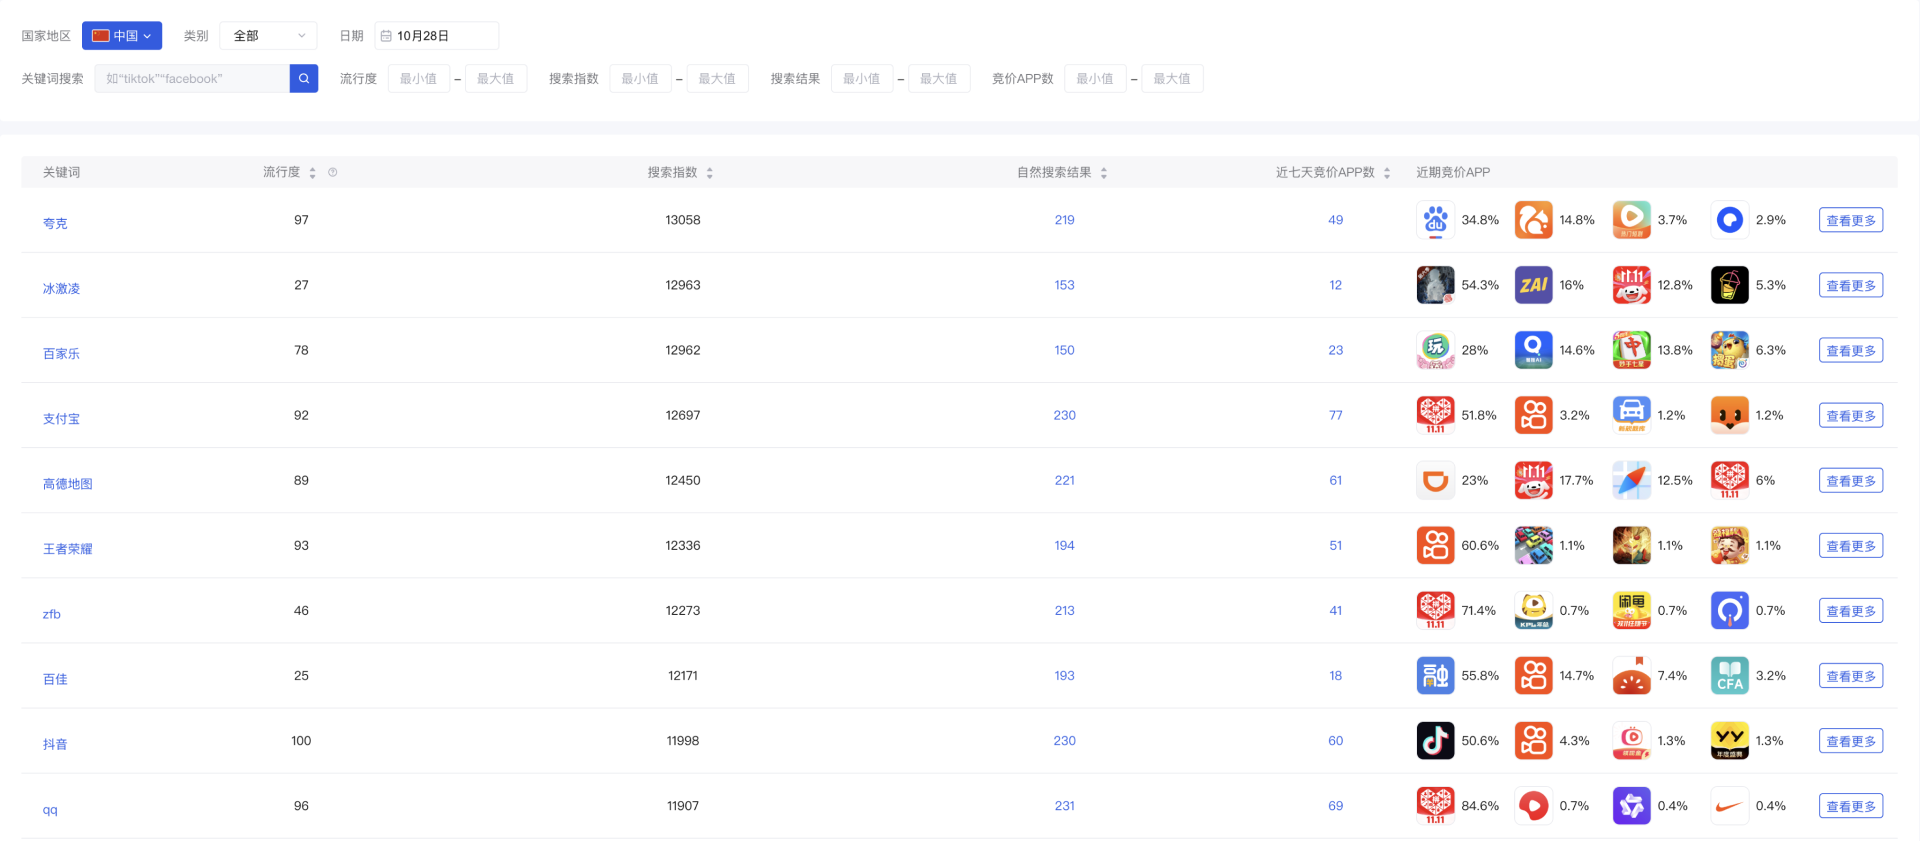The width and height of the screenshot is (1920, 841).
Task: Sort by 自然搜索结果 column
Action: point(1104,172)
